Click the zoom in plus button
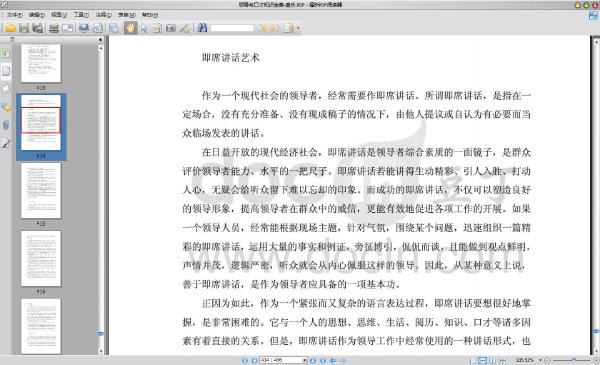The height and width of the screenshot is (365, 600). pyautogui.click(x=596, y=360)
